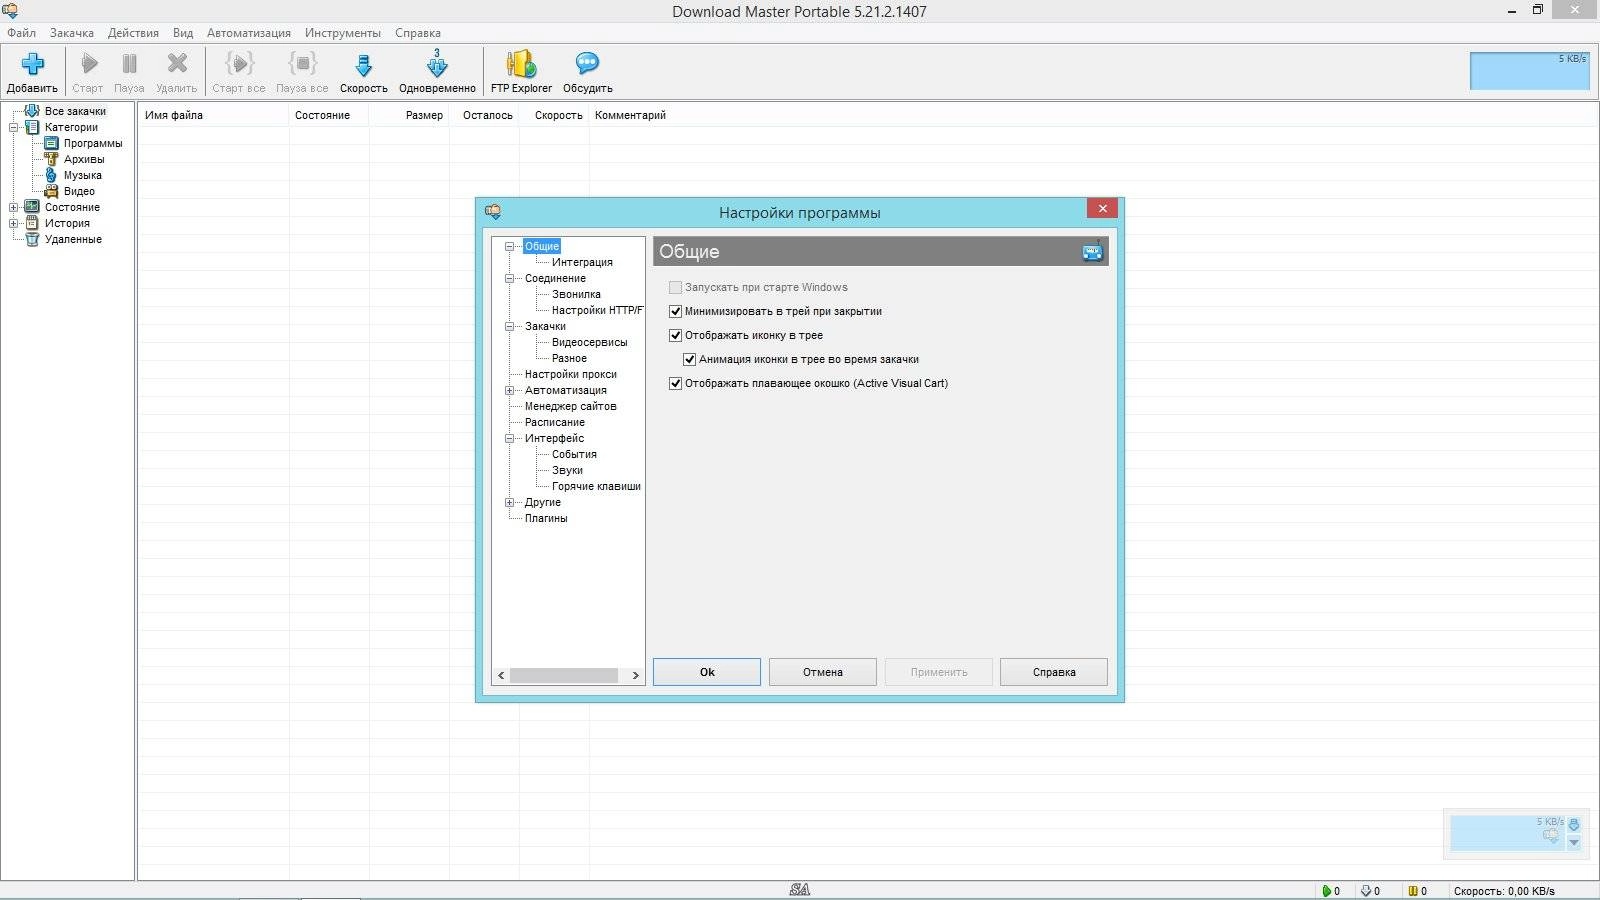Click the tree's horizontal scrollbar left arrow

coord(502,675)
